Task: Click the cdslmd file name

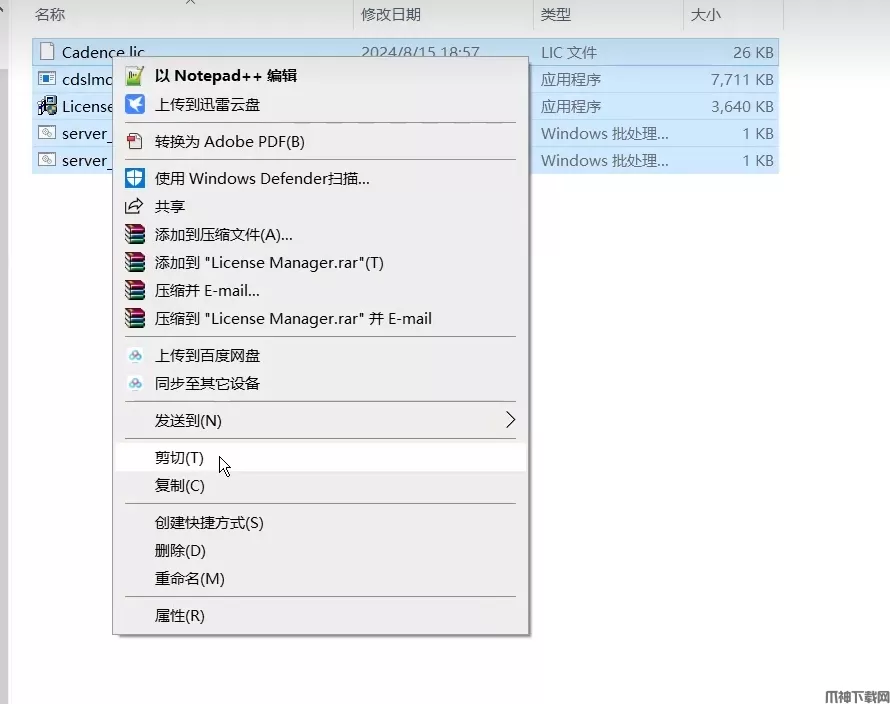Action: (87, 79)
